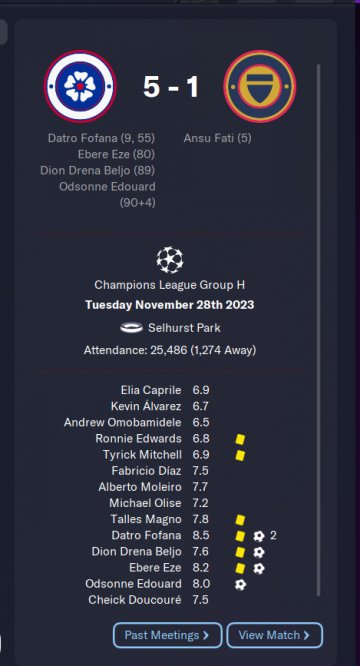Open Alberto Moleiro's player name

pyautogui.click(x=140, y=487)
